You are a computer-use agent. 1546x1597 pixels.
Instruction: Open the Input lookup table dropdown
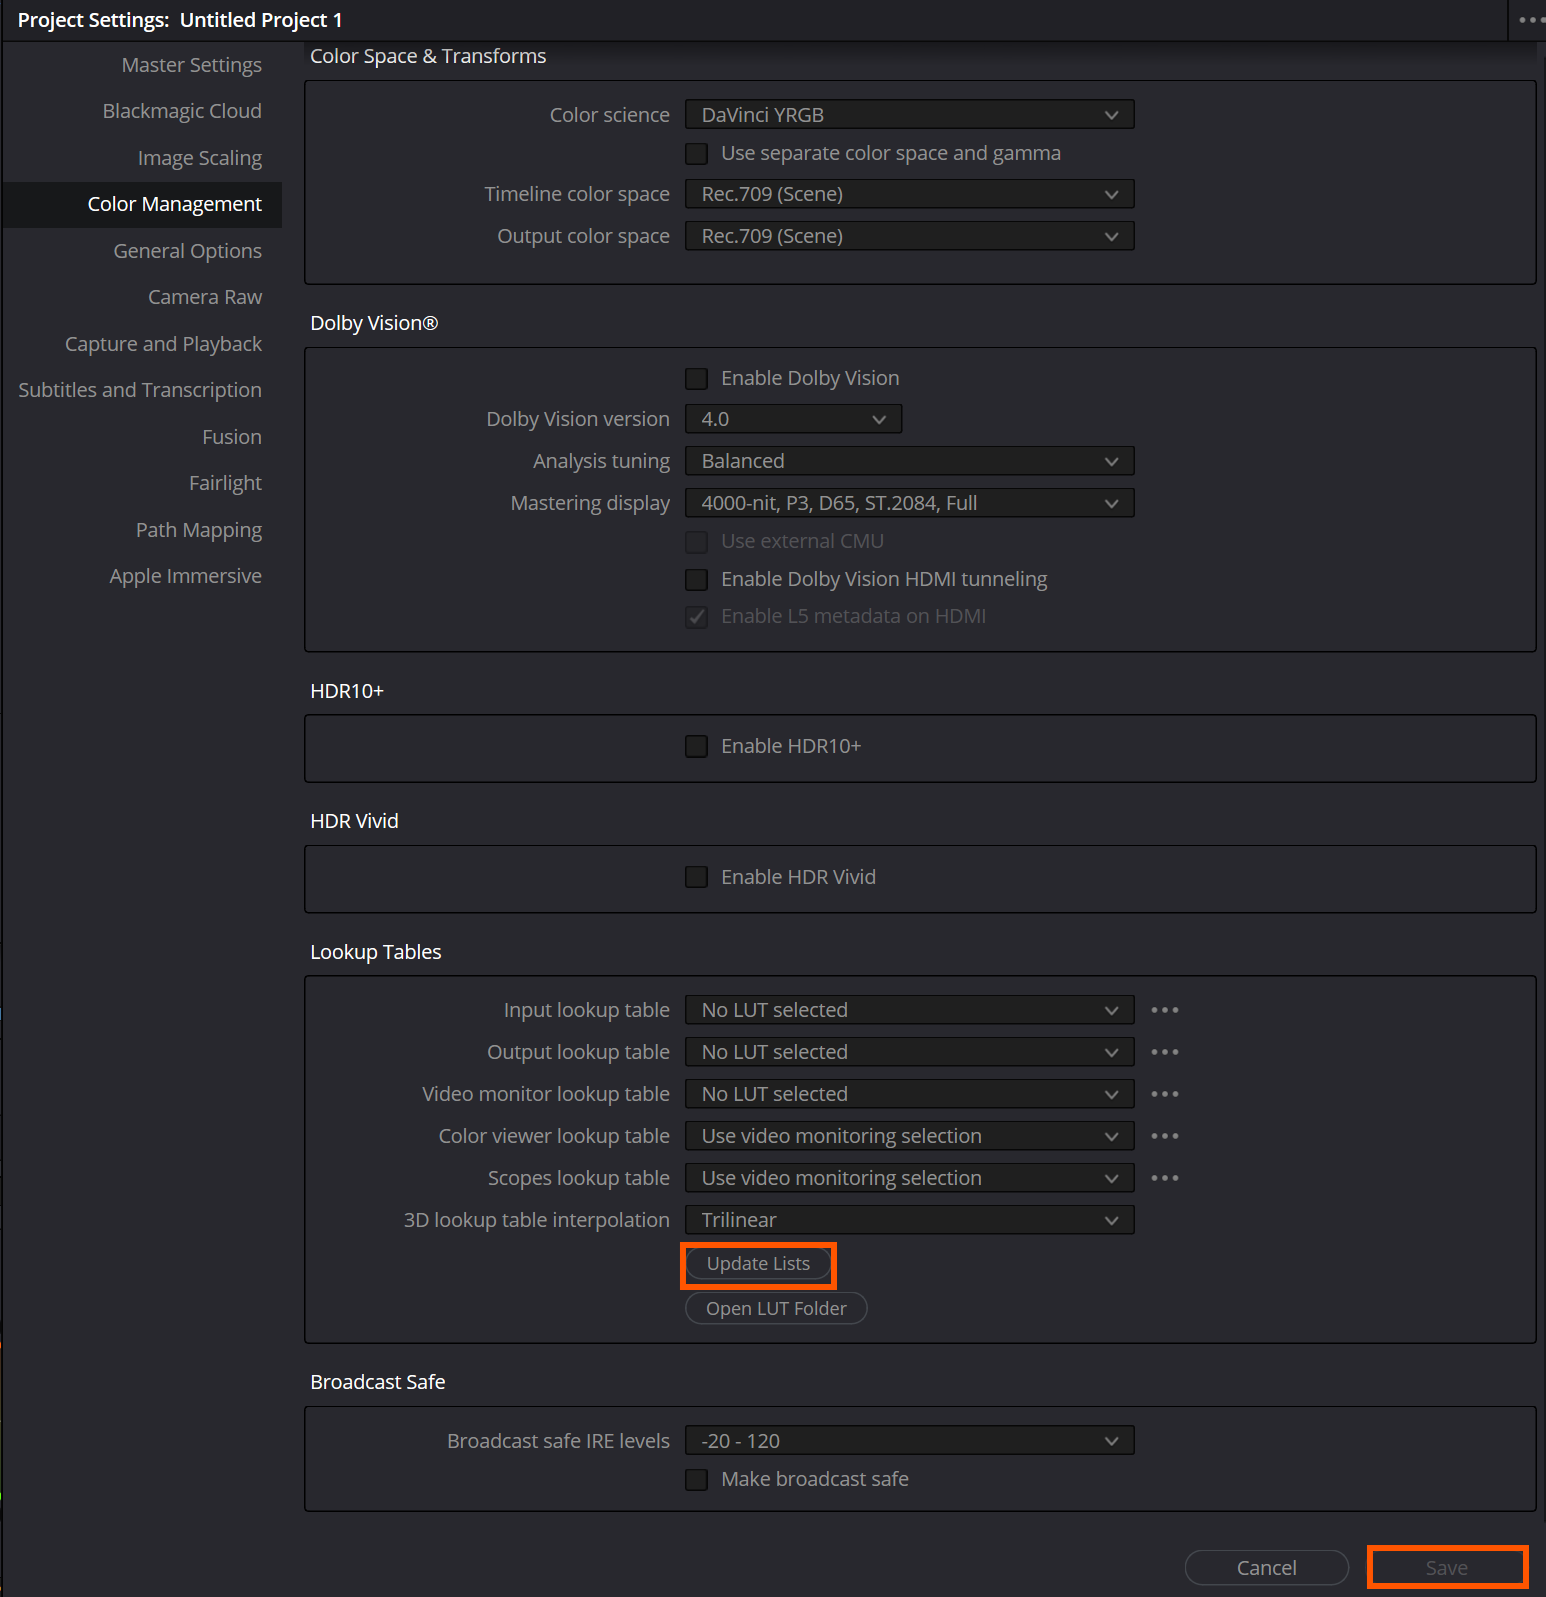[x=909, y=1010]
